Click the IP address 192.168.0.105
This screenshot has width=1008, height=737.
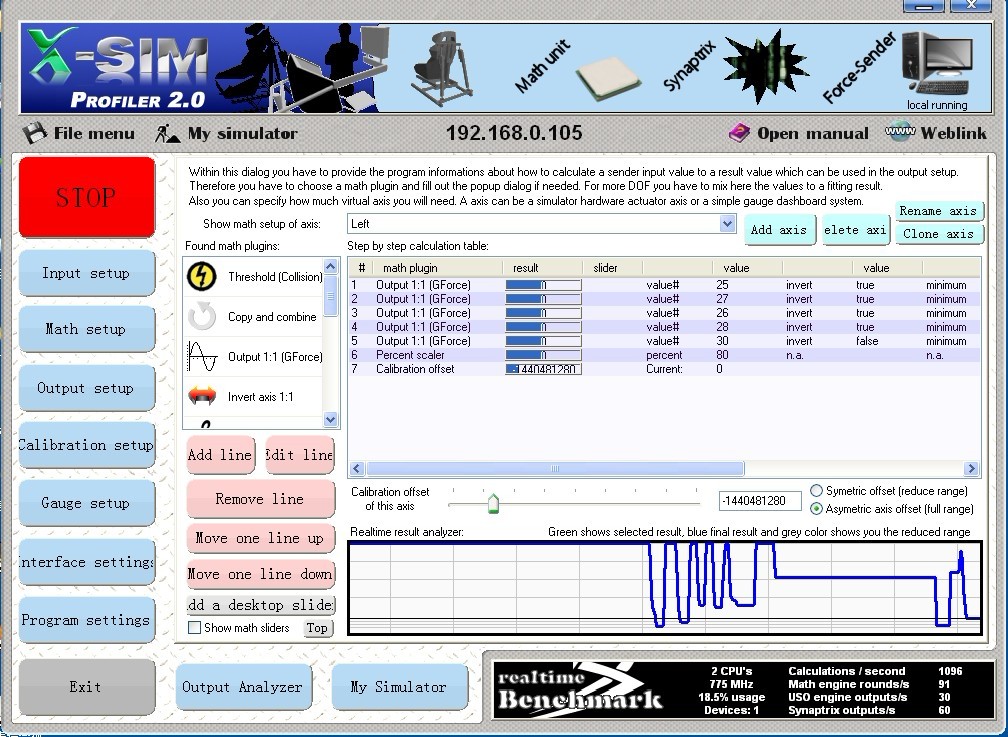[514, 133]
